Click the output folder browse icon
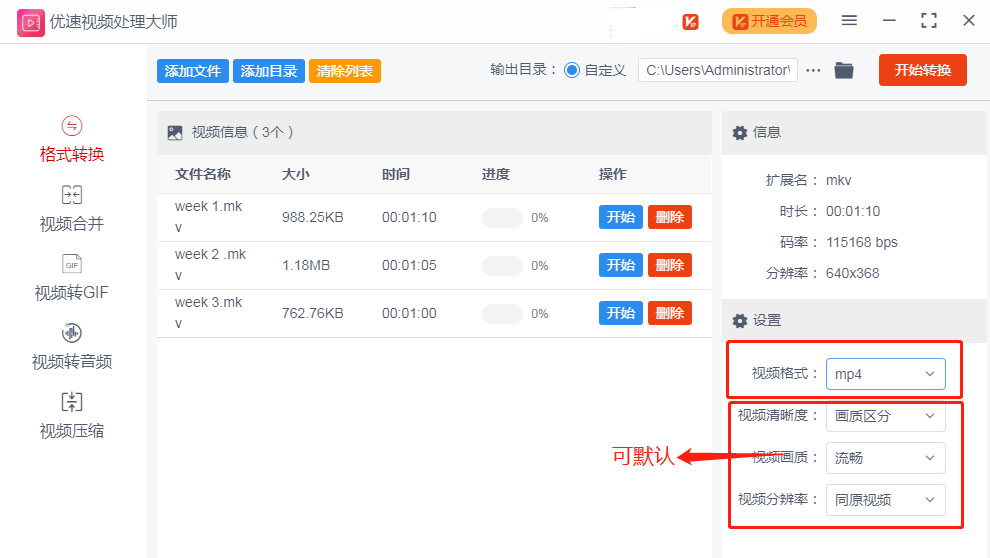 [844, 70]
